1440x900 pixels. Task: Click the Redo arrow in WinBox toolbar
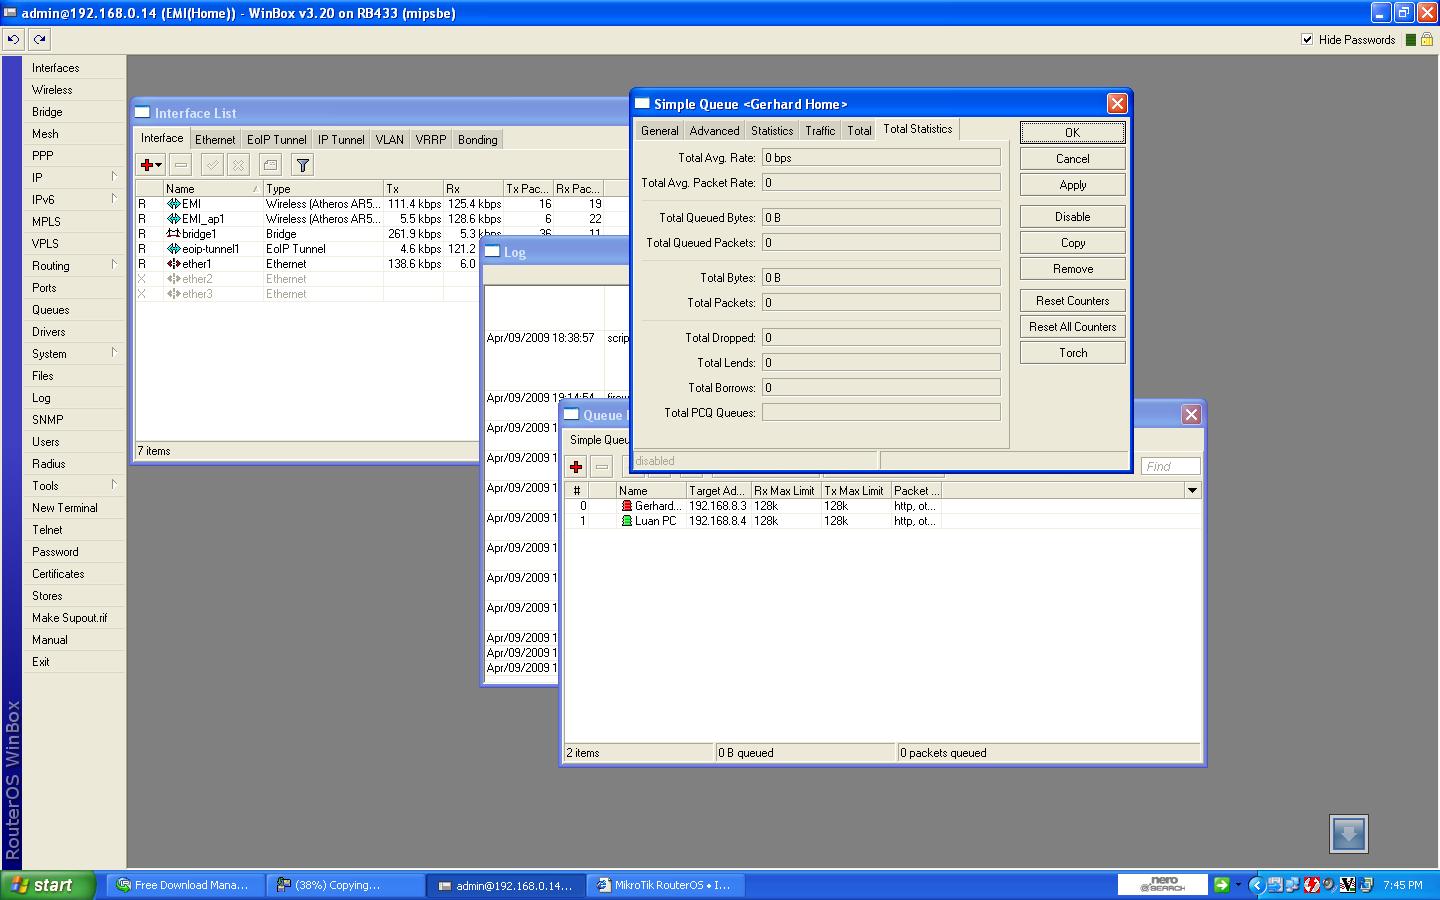39,40
